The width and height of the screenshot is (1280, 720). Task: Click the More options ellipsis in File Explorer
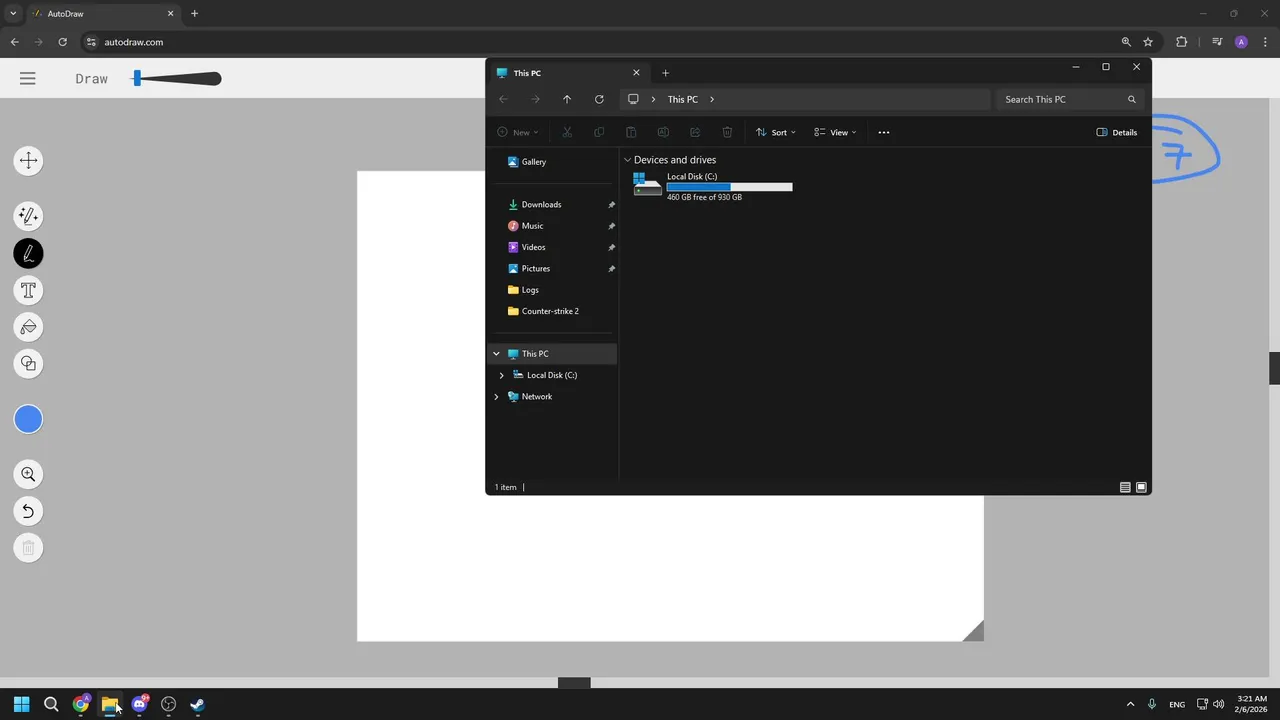(x=883, y=132)
